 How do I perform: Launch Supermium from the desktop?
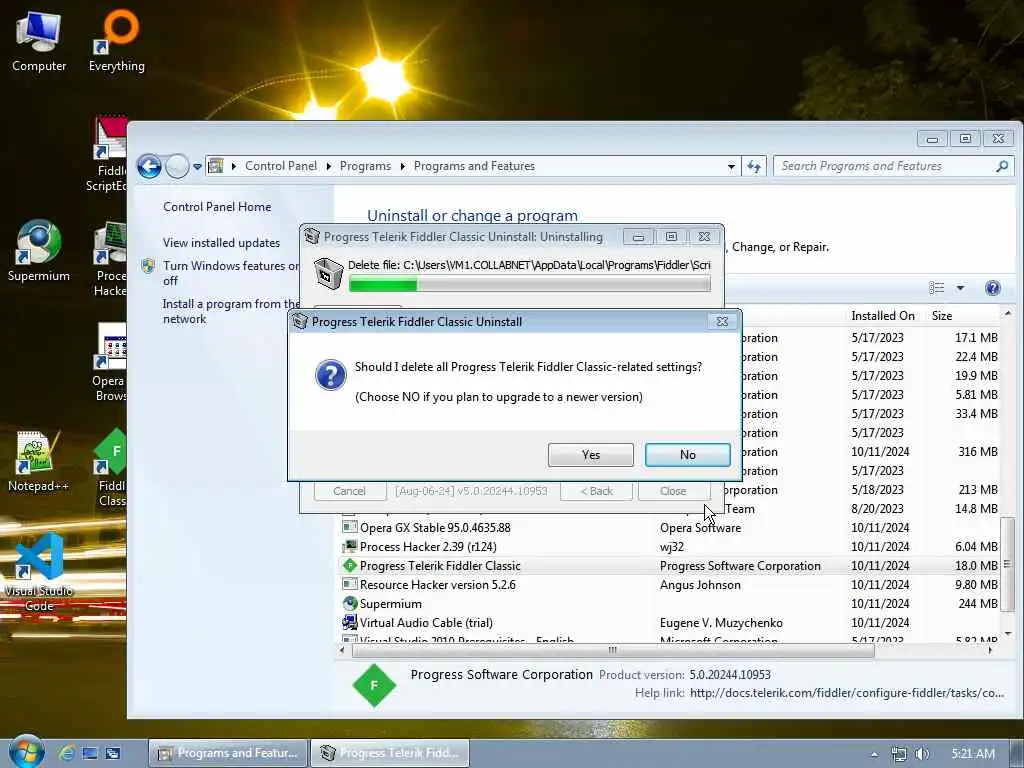[39, 251]
